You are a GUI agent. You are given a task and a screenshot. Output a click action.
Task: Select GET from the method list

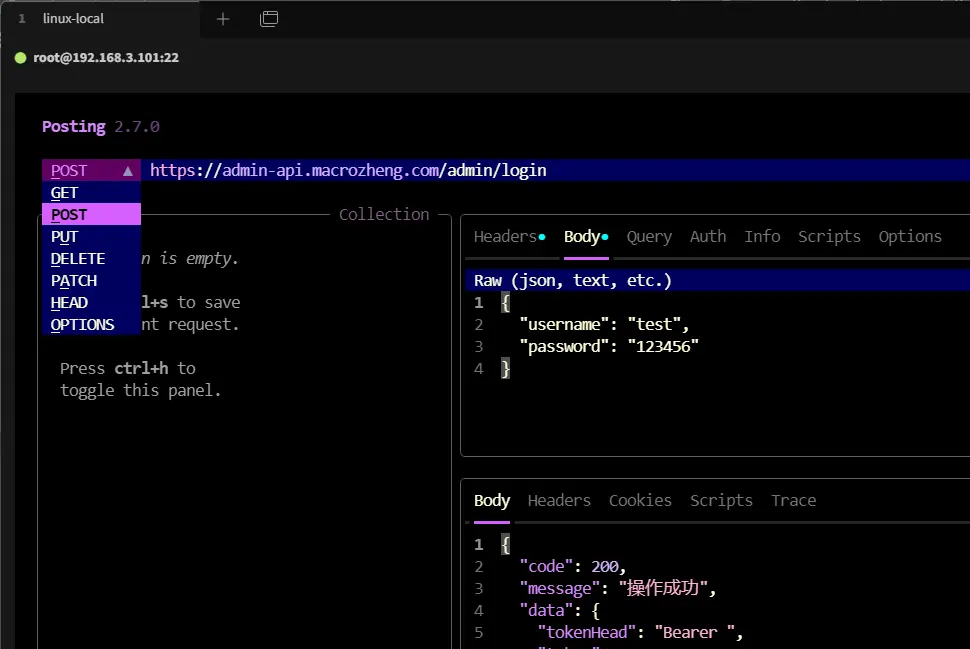(x=65, y=193)
